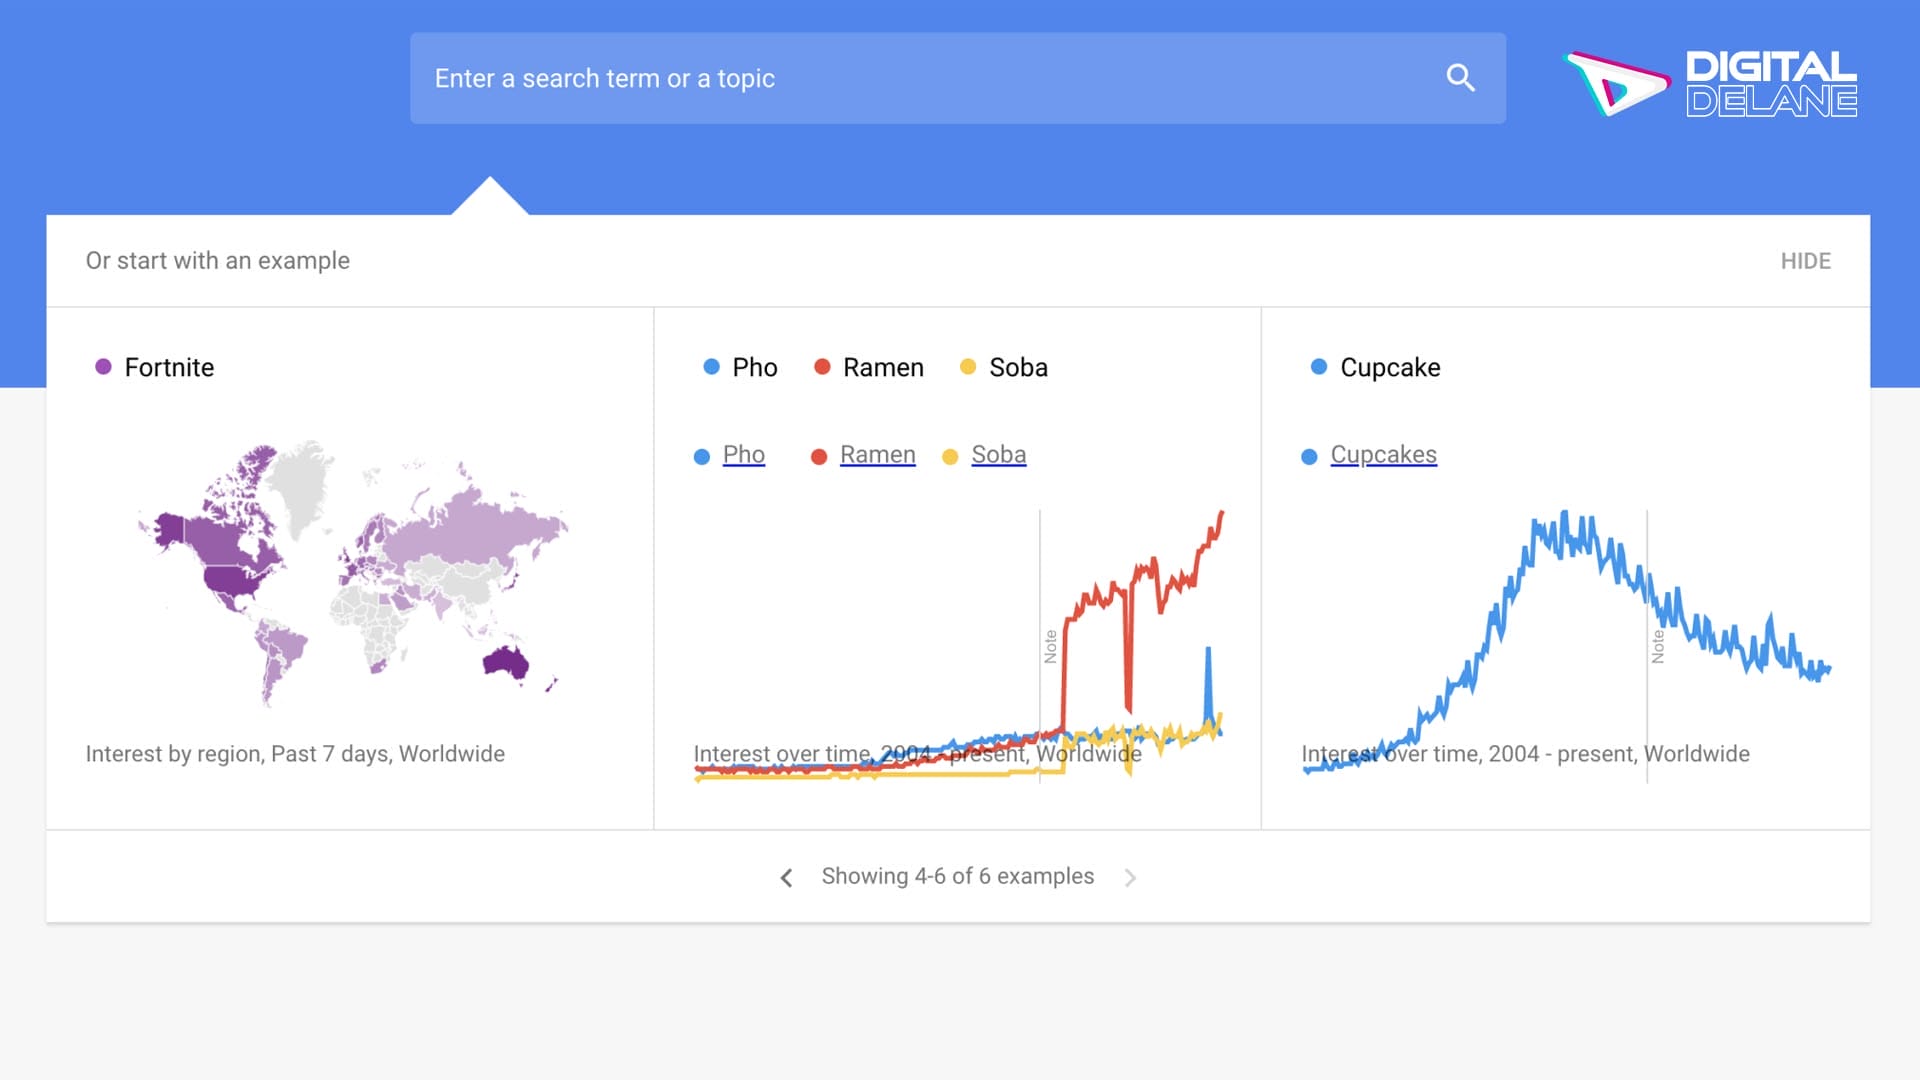This screenshot has width=1920, height=1080.
Task: Click the red Ramen legend marker
Action: point(822,368)
